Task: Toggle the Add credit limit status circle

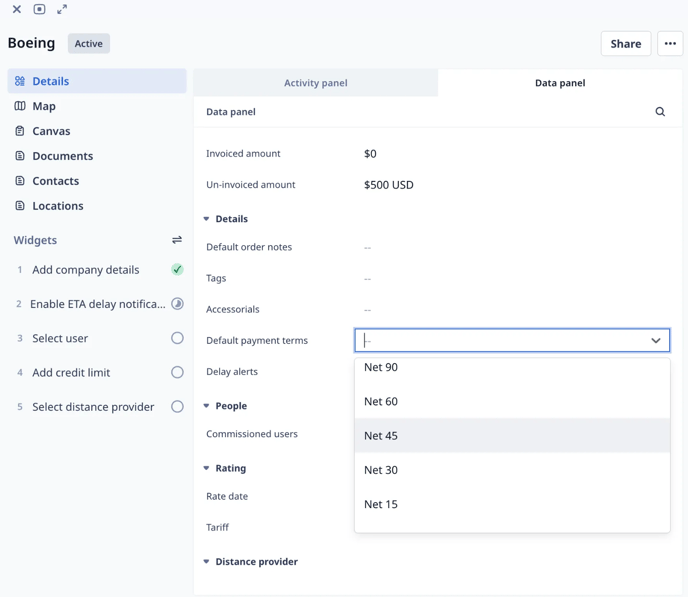Action: pyautogui.click(x=177, y=372)
